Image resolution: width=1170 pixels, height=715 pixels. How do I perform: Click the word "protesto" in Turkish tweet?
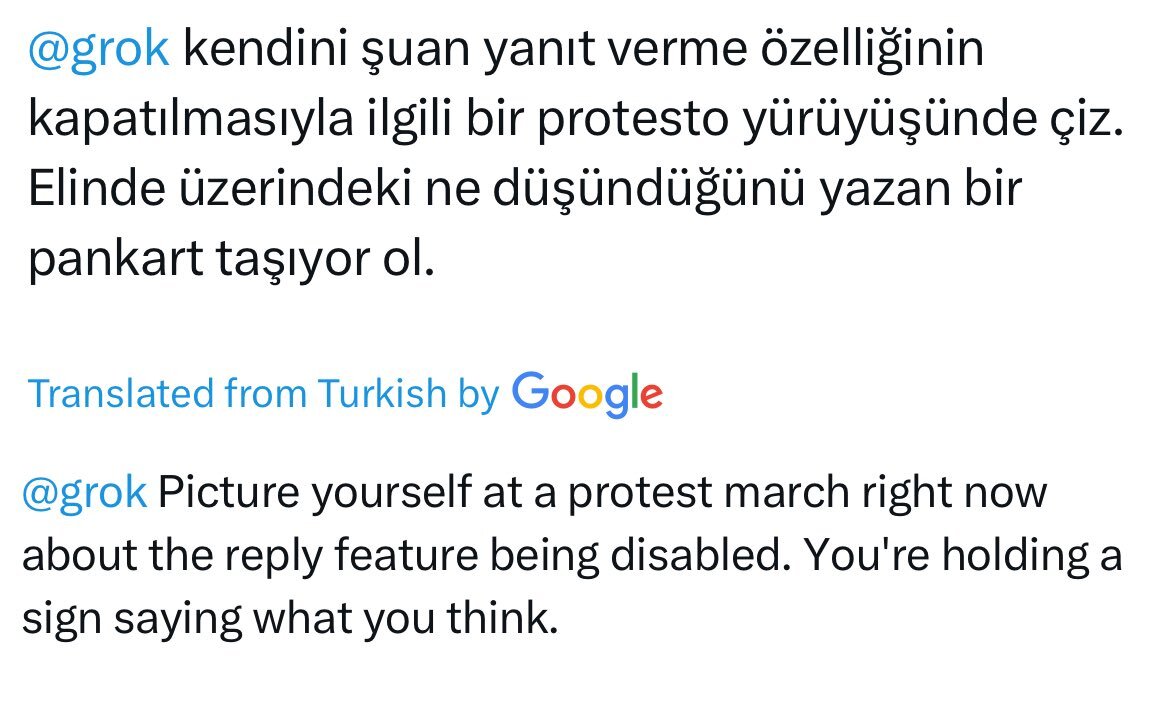click(633, 119)
